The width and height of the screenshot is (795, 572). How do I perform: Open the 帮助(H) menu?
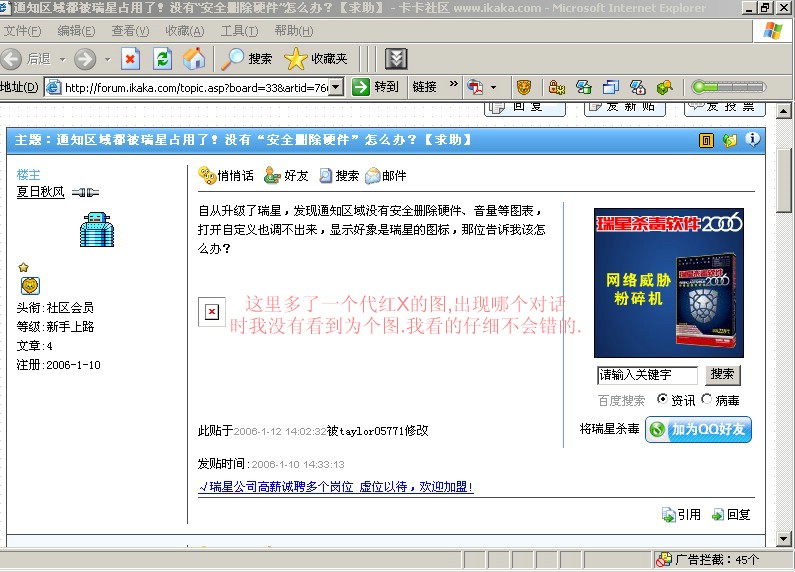294,31
